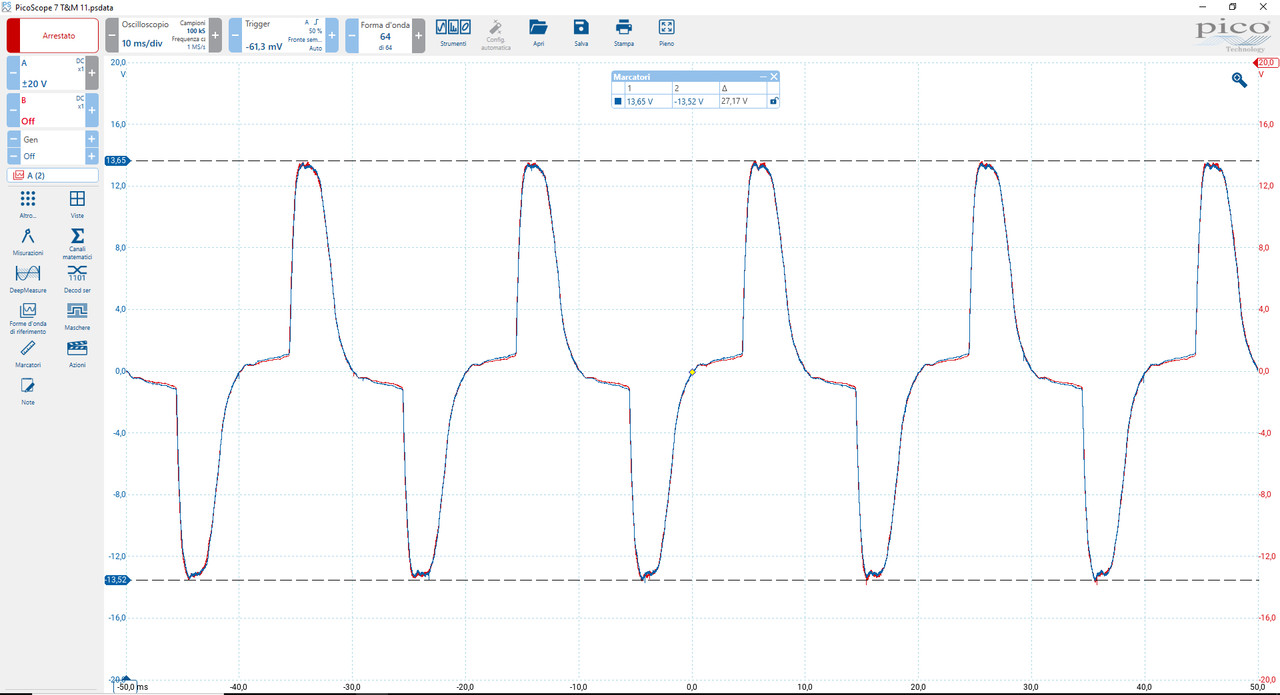Open the Misurazioni measurements tool
This screenshot has width=1280, height=695.
click(x=28, y=242)
